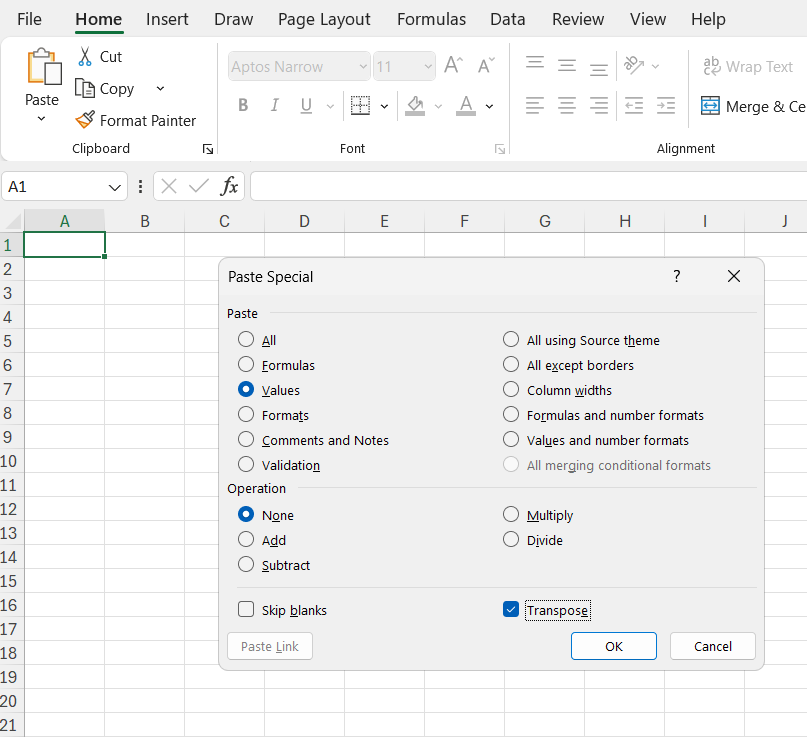
Task: Choose the Multiply operation radio button
Action: pos(511,514)
